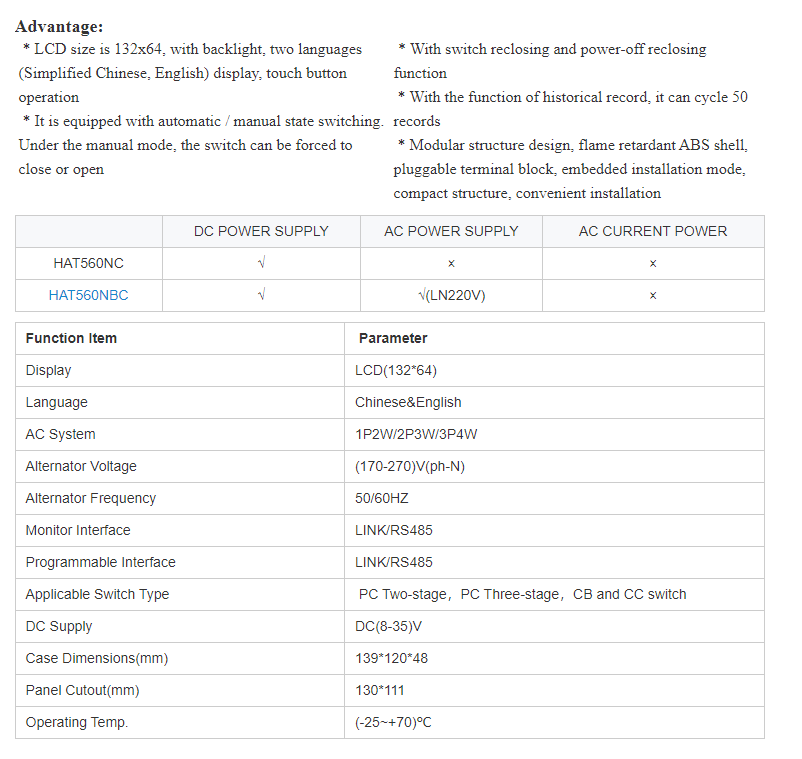
Task: Click the Advantage heading
Action: click(x=59, y=27)
